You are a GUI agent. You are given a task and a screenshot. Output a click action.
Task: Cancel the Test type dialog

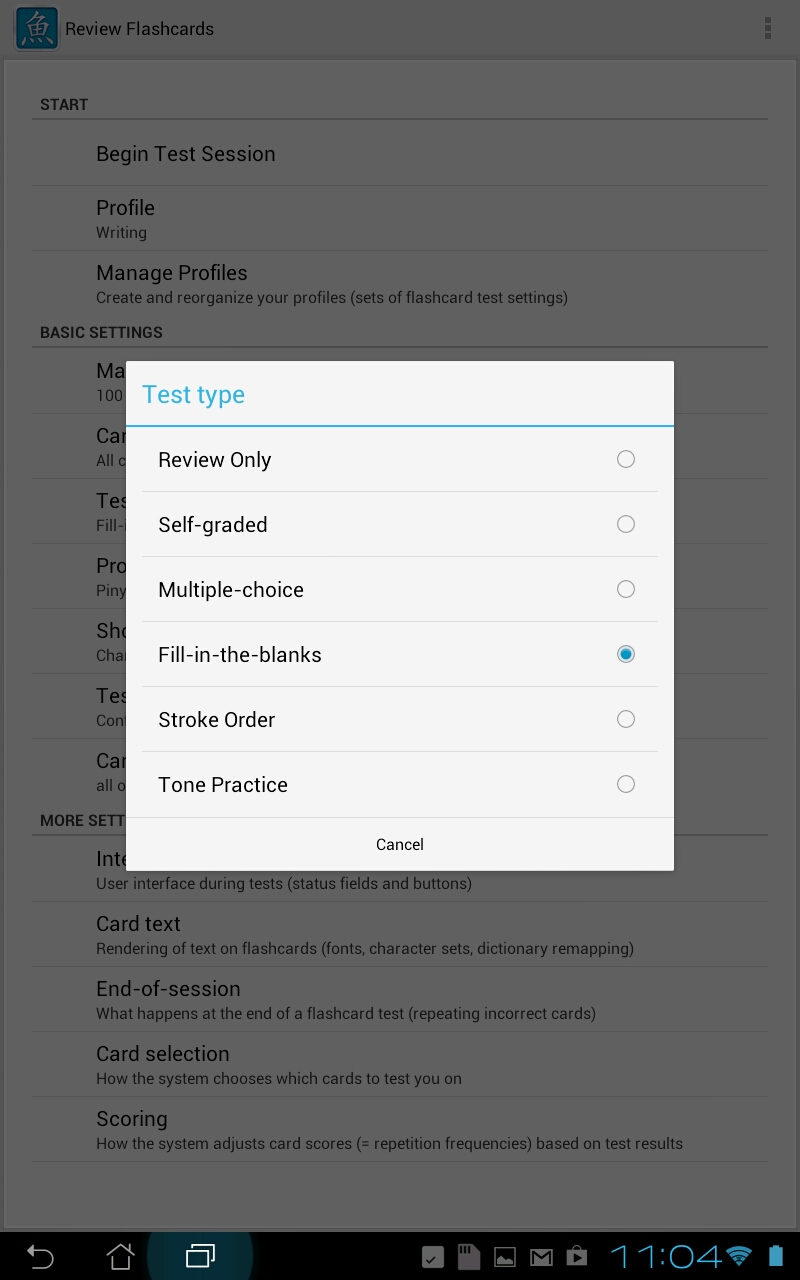(x=400, y=844)
